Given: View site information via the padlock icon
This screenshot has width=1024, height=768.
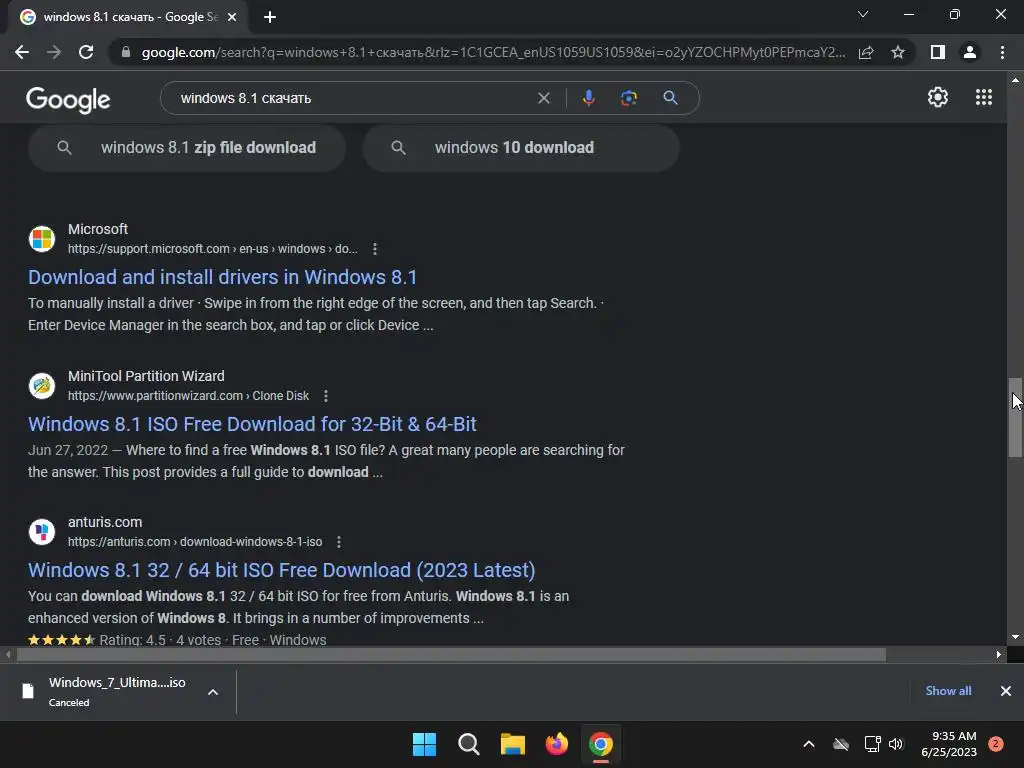Looking at the screenshot, I should [125, 52].
